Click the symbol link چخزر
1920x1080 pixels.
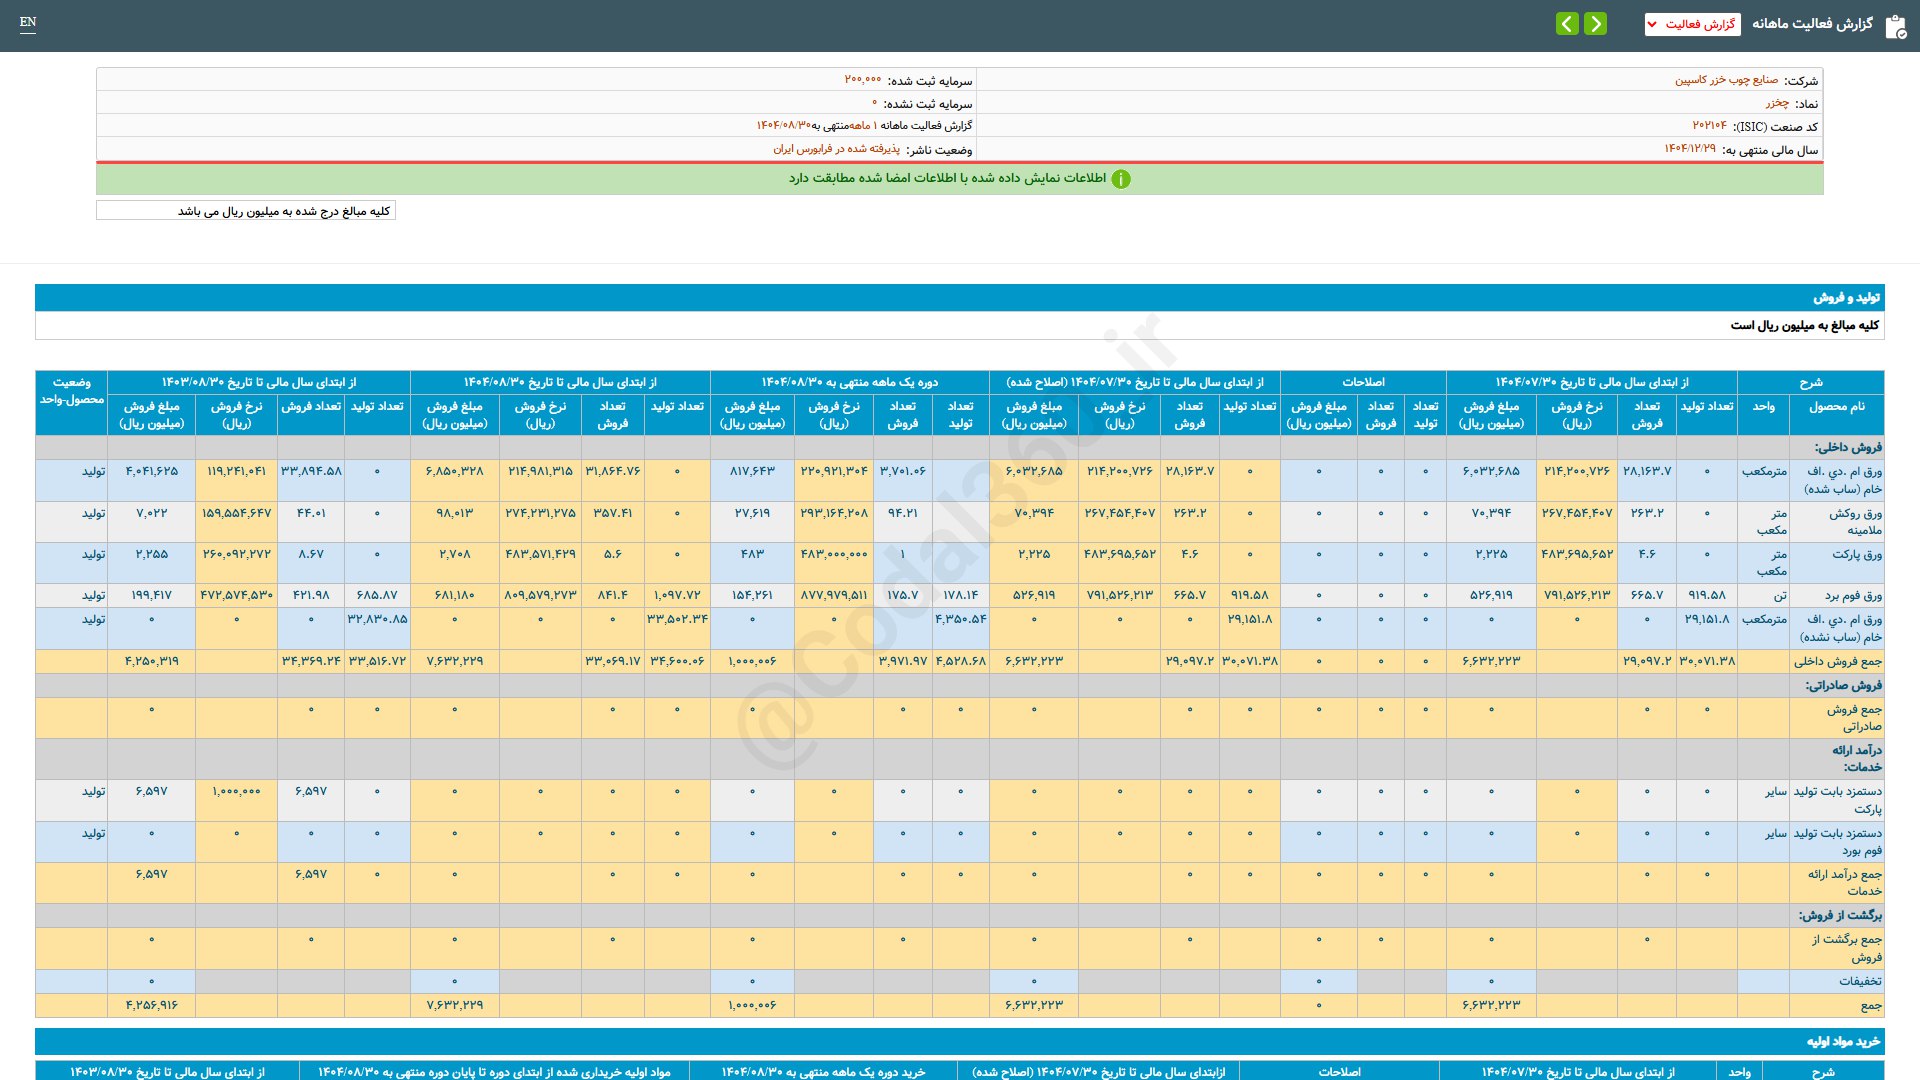tap(1776, 103)
